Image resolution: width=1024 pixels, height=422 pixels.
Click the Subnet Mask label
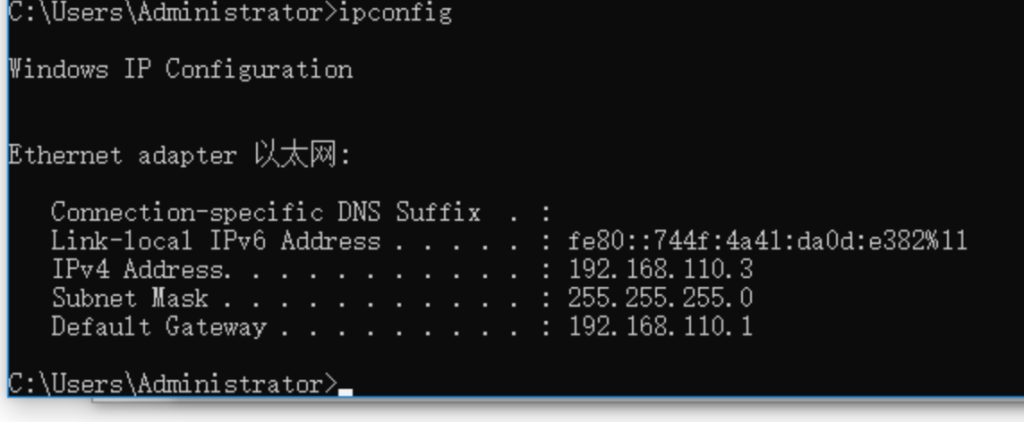click(x=129, y=298)
